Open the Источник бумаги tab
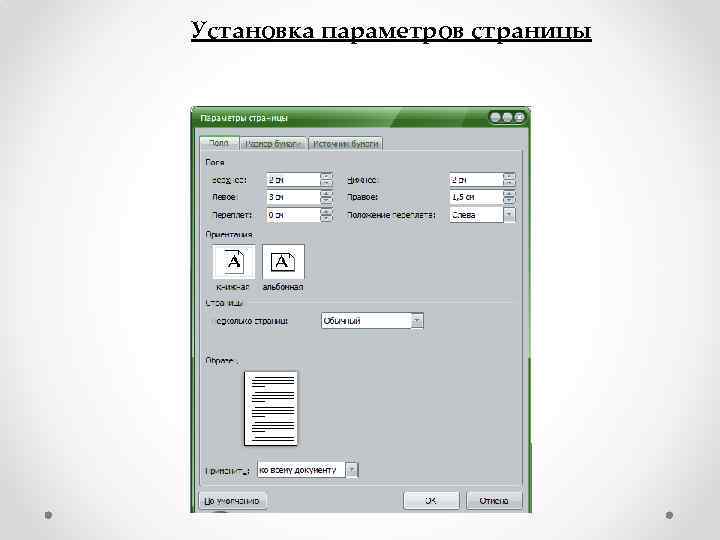Screen dimensions: 720x540 (x=345, y=144)
